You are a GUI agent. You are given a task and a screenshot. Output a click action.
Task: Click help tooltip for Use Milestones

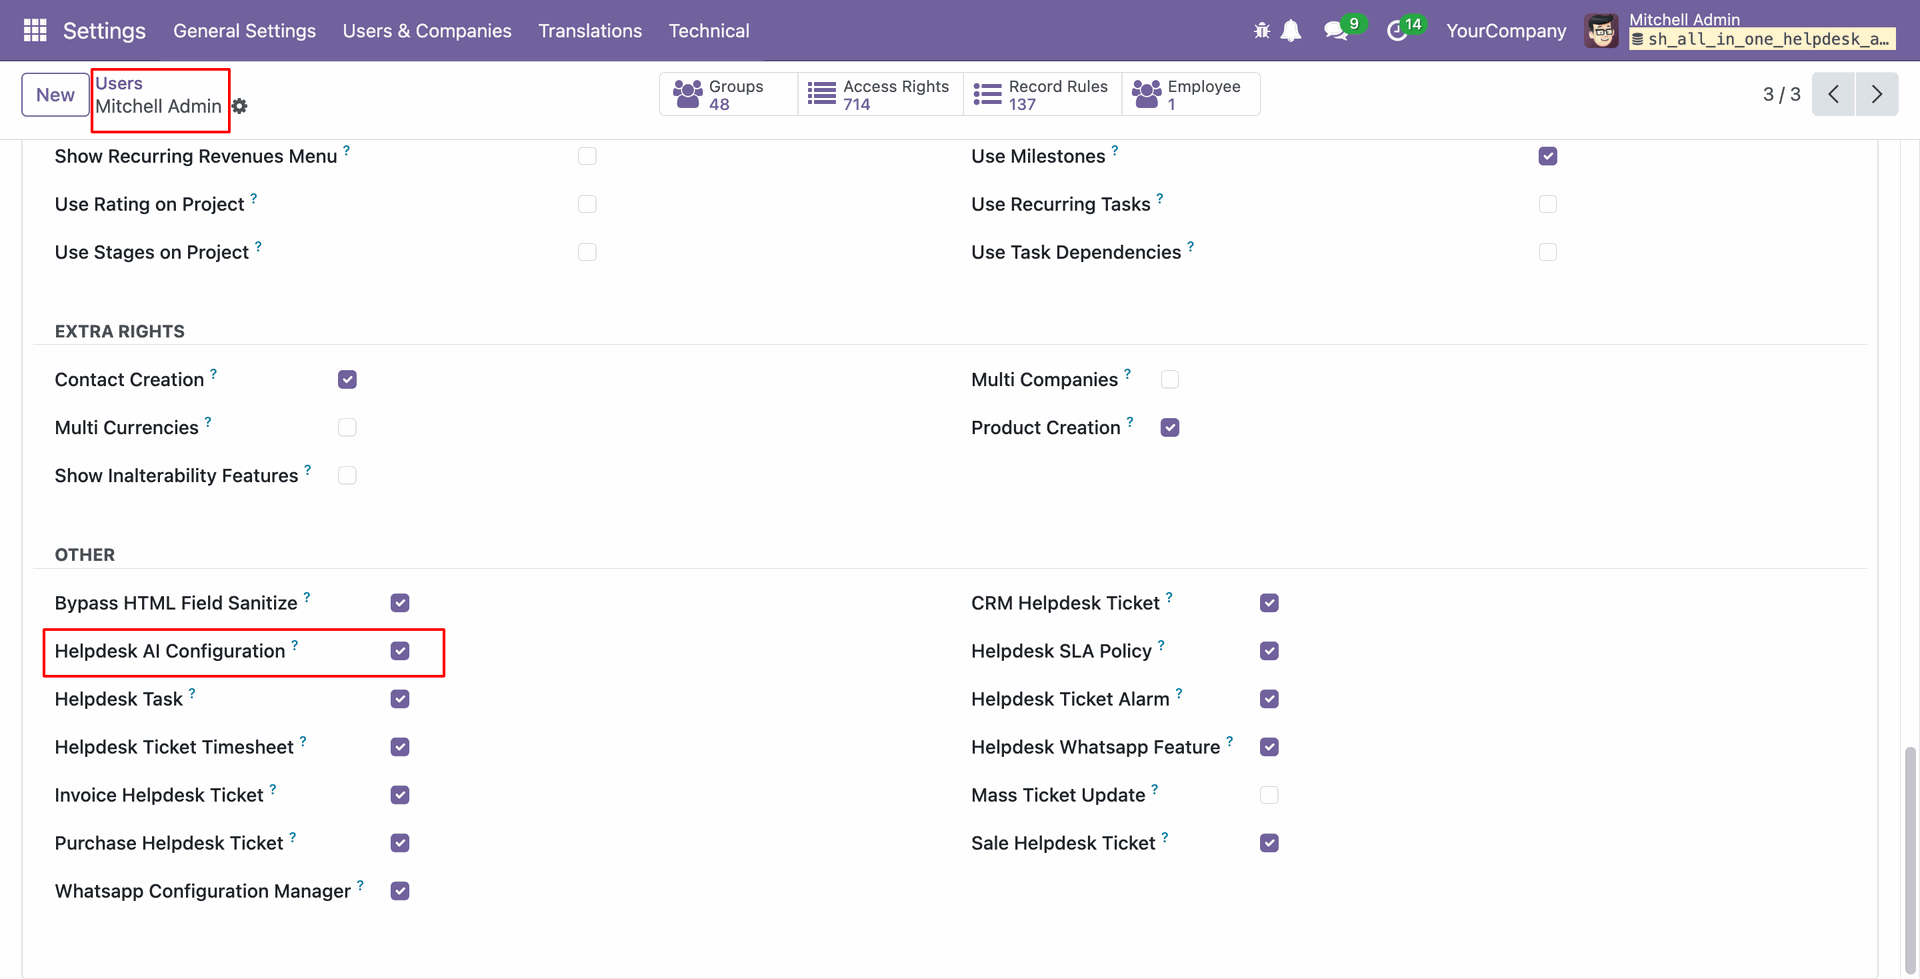point(1115,150)
